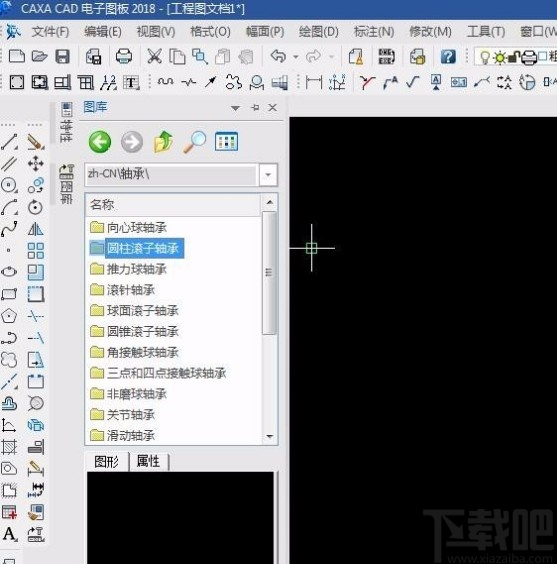Click the surface roughness check-mark icon
The height and width of the screenshot is (564, 557).
point(412,82)
